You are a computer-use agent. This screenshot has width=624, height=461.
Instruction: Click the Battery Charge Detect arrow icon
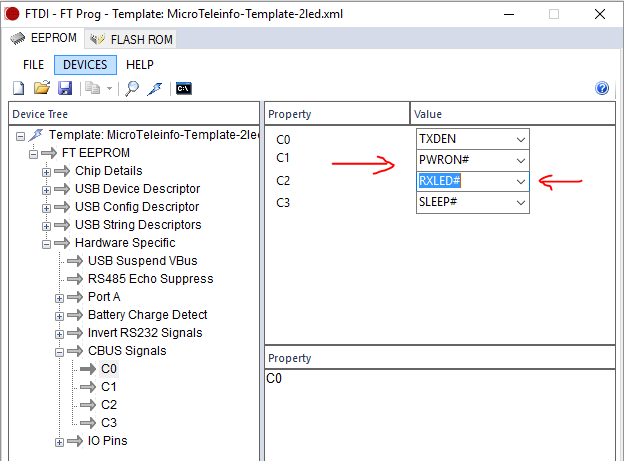75,315
